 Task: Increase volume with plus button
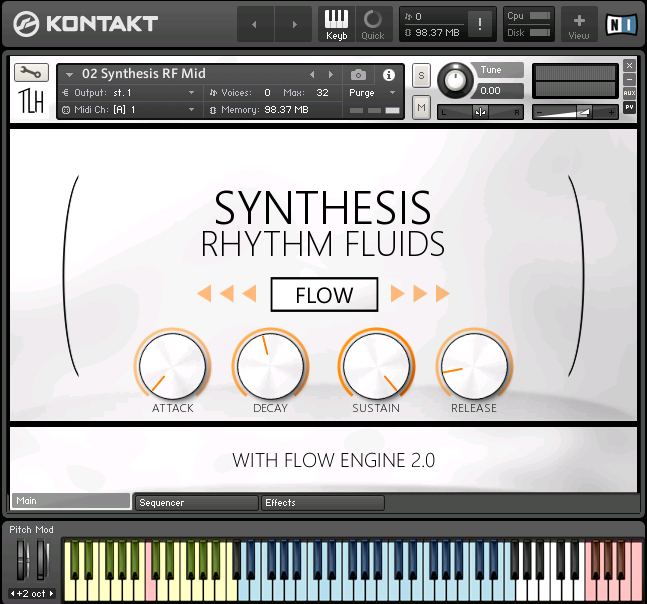[611, 112]
